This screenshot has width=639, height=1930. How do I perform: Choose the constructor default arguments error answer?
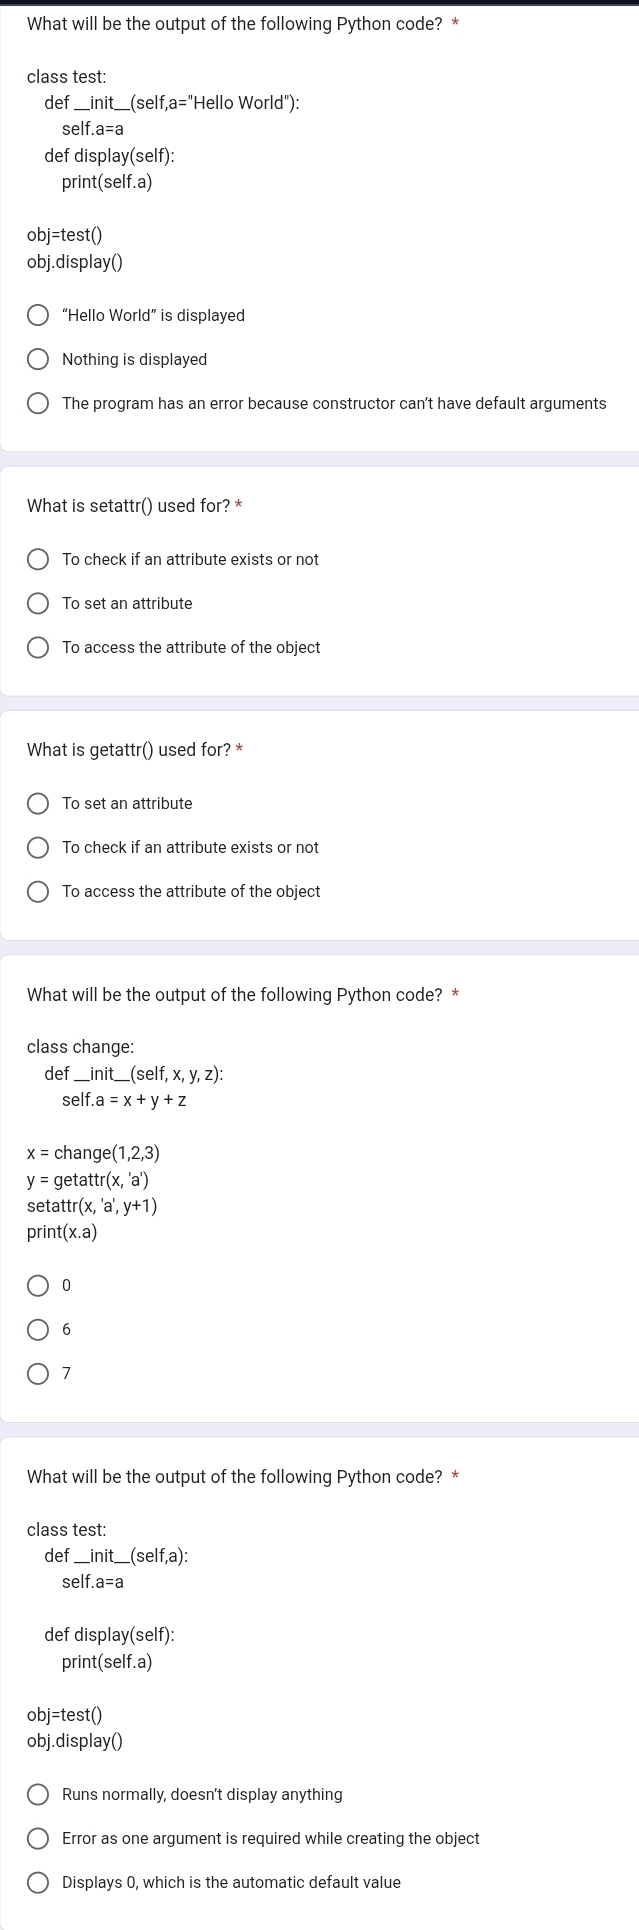(x=38, y=402)
